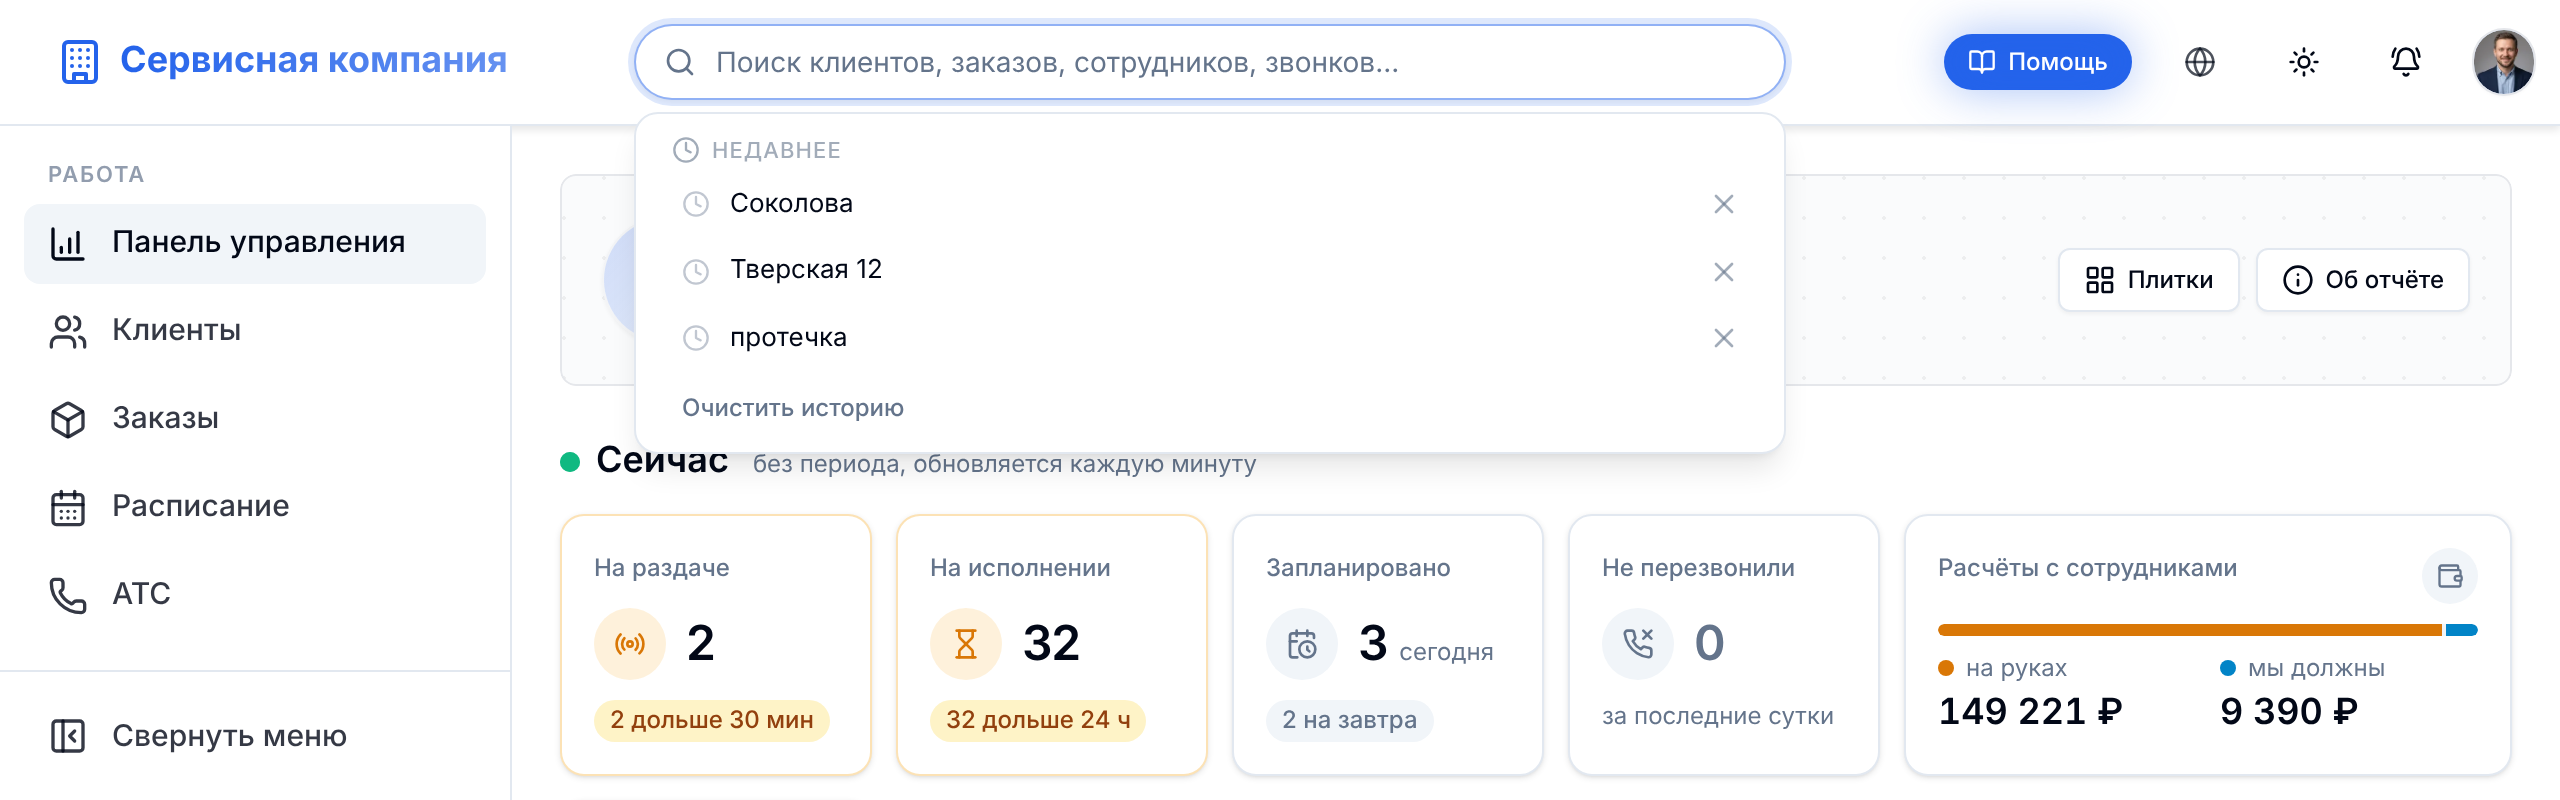This screenshot has height=800, width=2560.
Task: Remove Соколова from recent searches
Action: (1724, 204)
